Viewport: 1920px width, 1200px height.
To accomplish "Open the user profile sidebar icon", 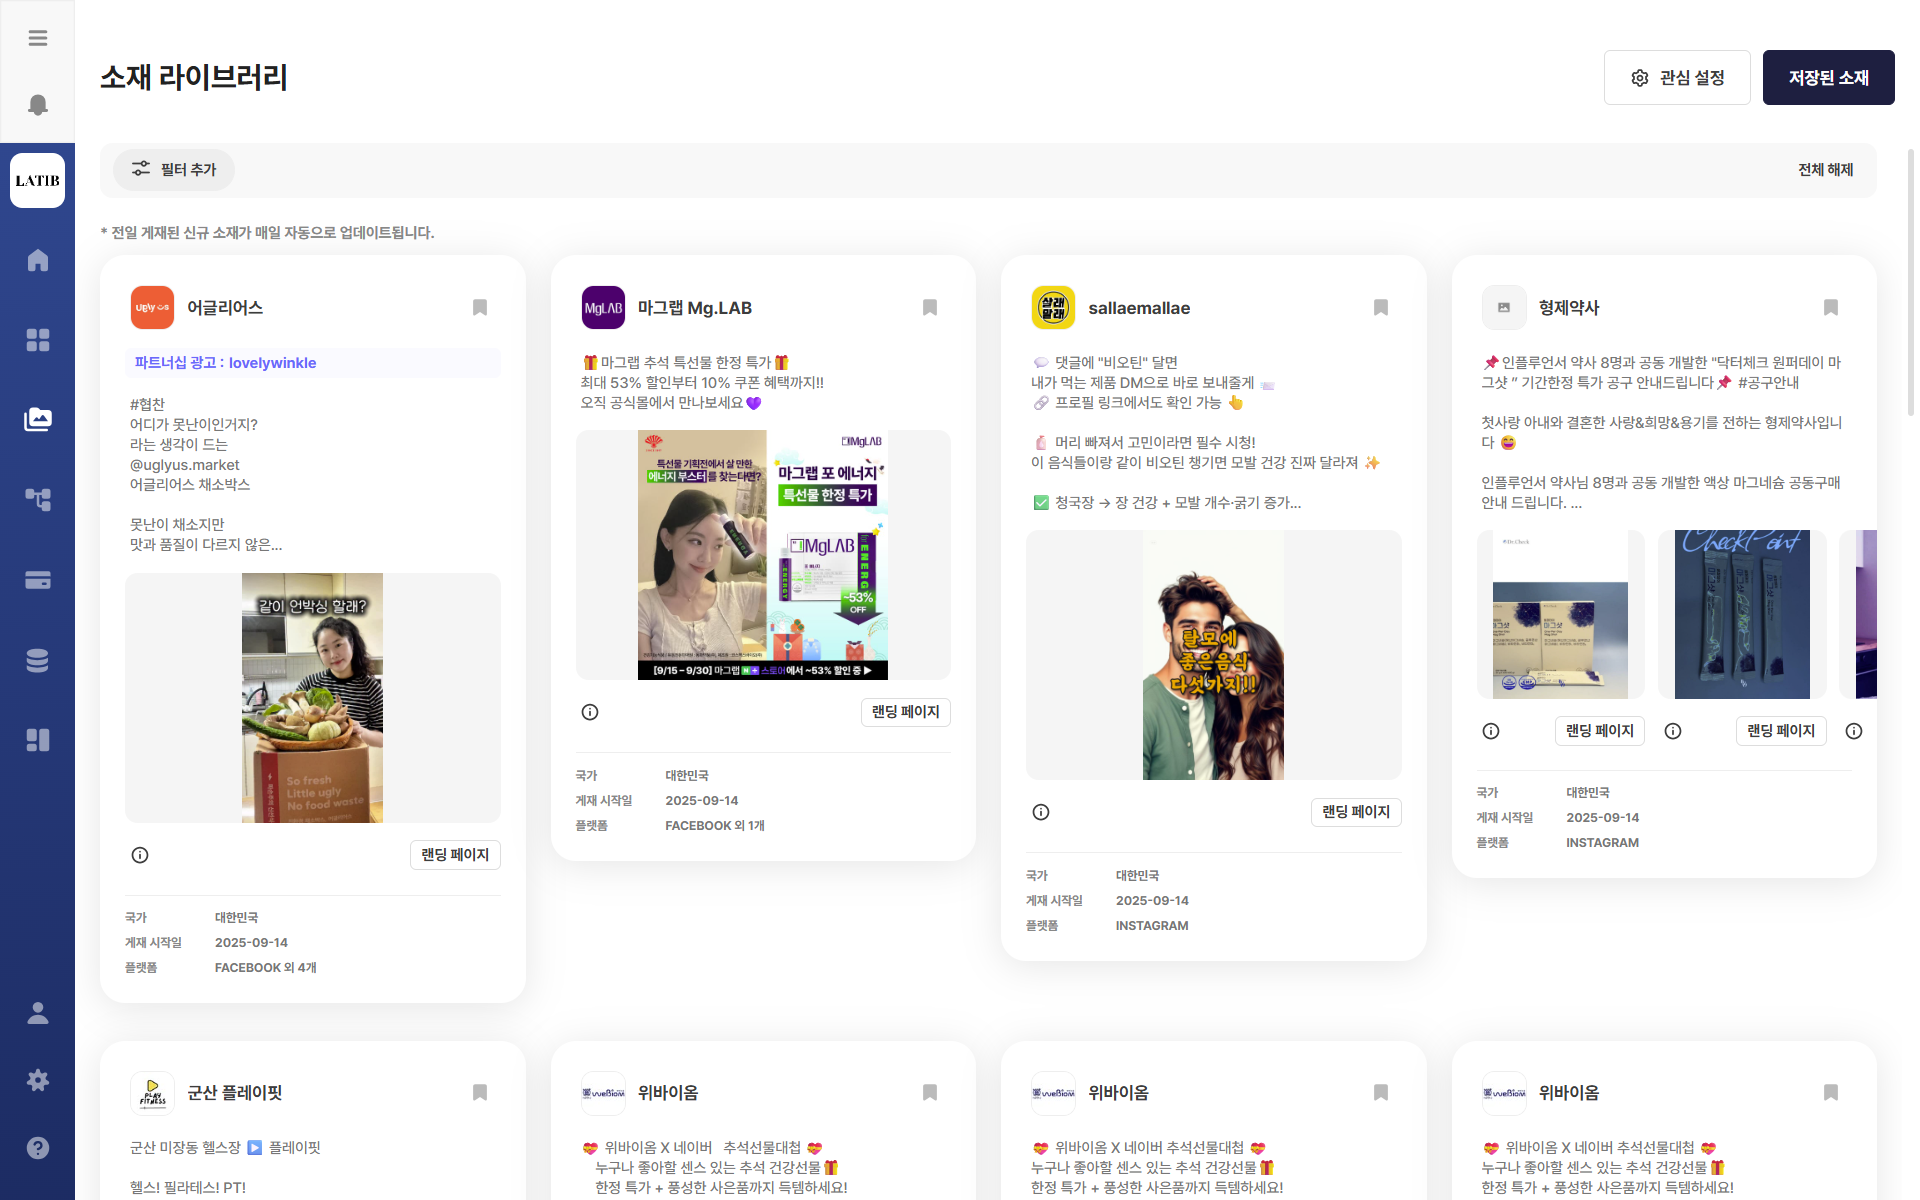I will [x=37, y=1013].
